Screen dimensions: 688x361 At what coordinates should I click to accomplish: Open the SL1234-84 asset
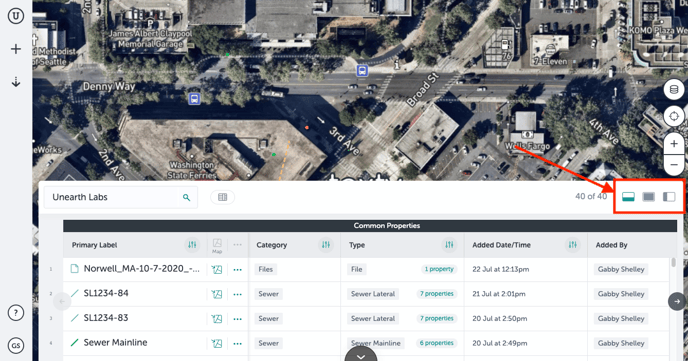(106, 293)
